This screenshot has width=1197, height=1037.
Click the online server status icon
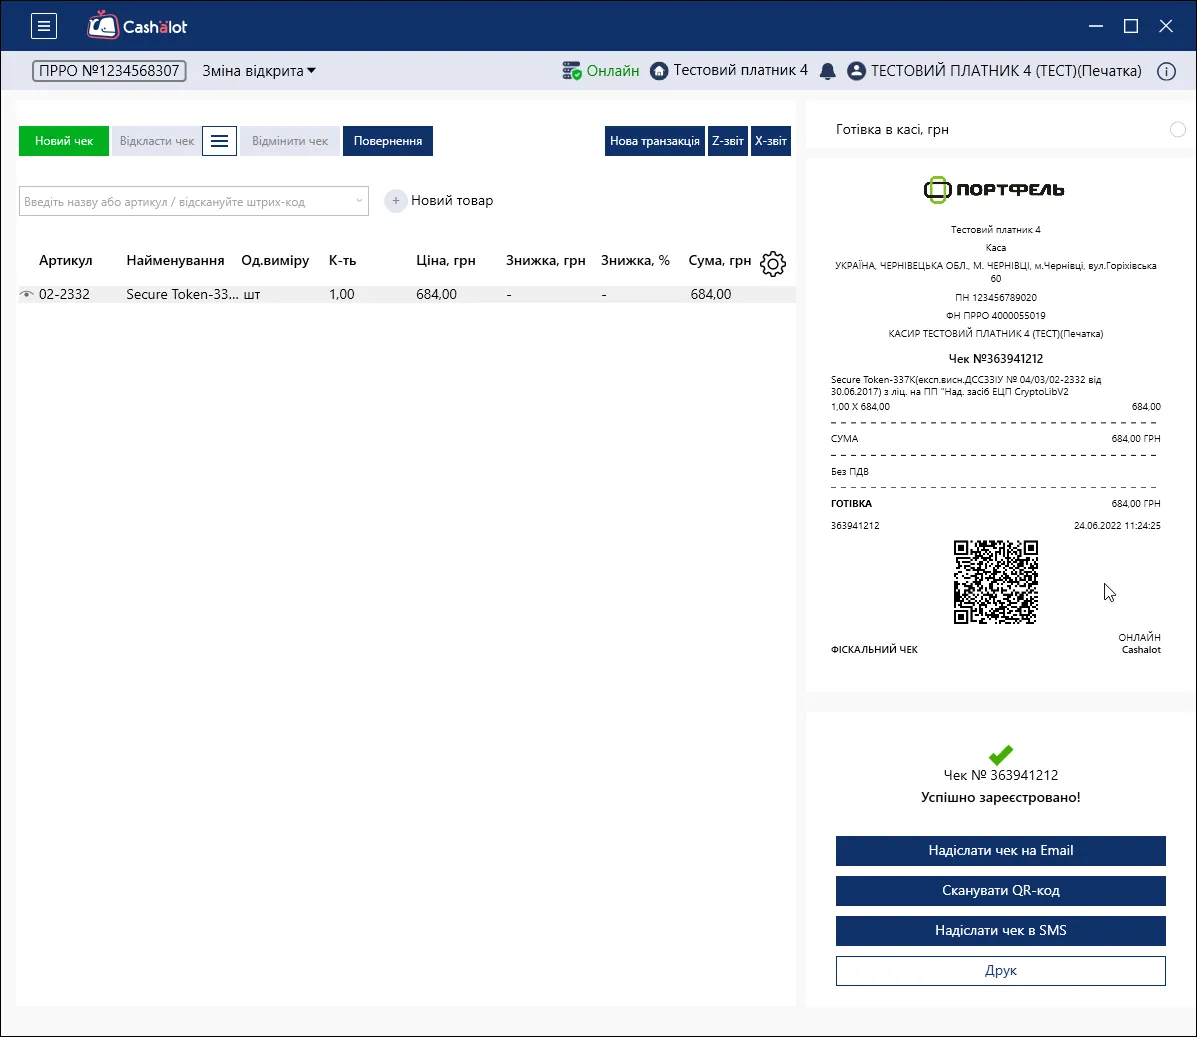[572, 71]
